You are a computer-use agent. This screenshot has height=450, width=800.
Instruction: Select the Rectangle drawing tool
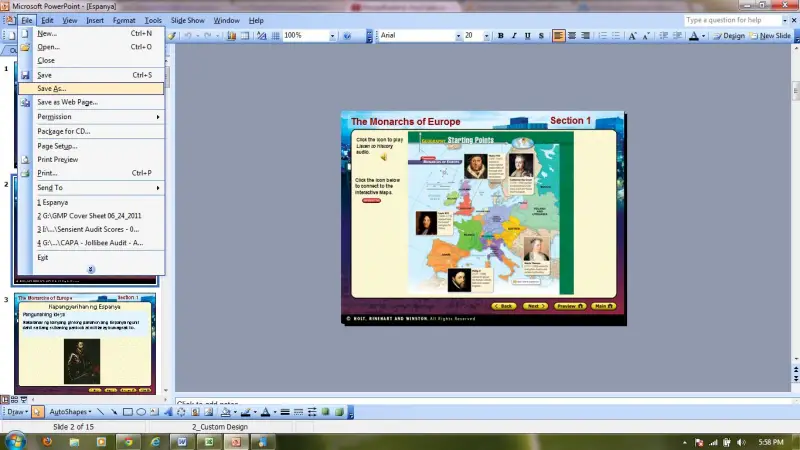(x=127, y=411)
